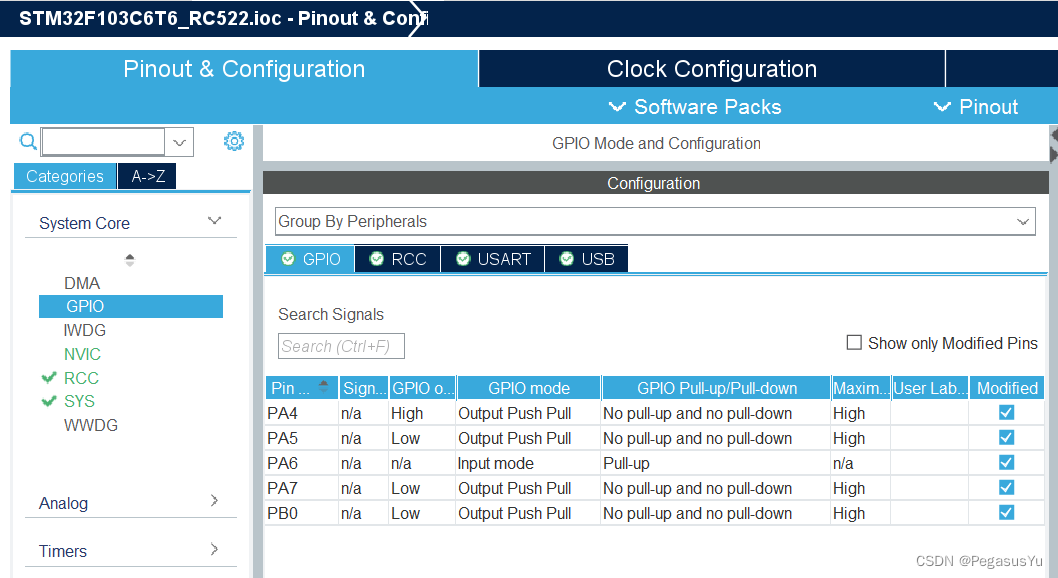Toggle the Modified checkbox for PA4
1058x578 pixels.
[x=1006, y=413]
